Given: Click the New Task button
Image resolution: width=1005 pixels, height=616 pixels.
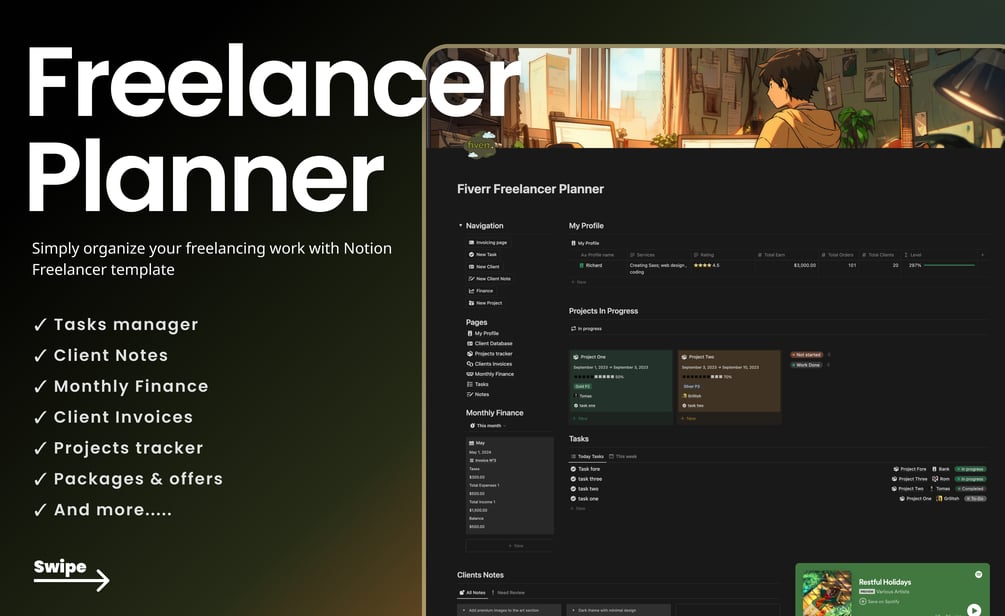Looking at the screenshot, I should pyautogui.click(x=483, y=254).
